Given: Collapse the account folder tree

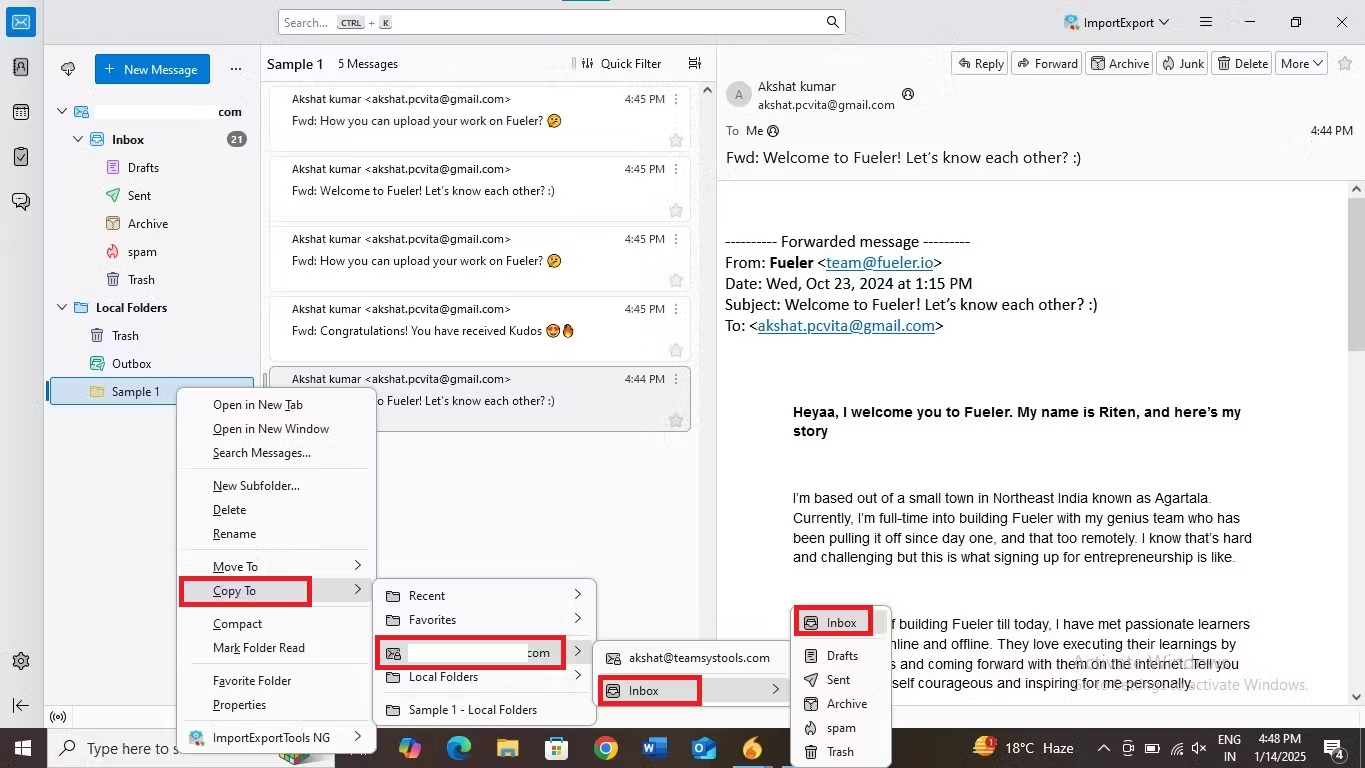Looking at the screenshot, I should (62, 112).
